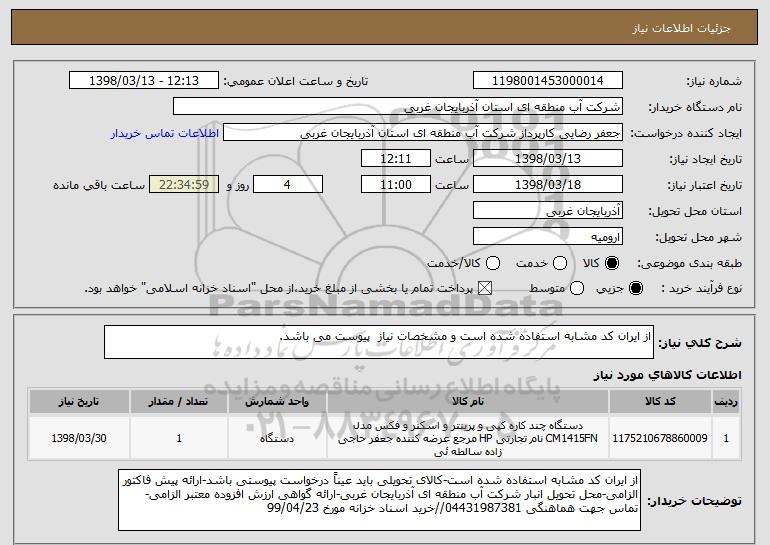Open the buyer contact info link (اطلاعات تماس خریدار)
This screenshot has width=770, height=545.
pos(165,133)
